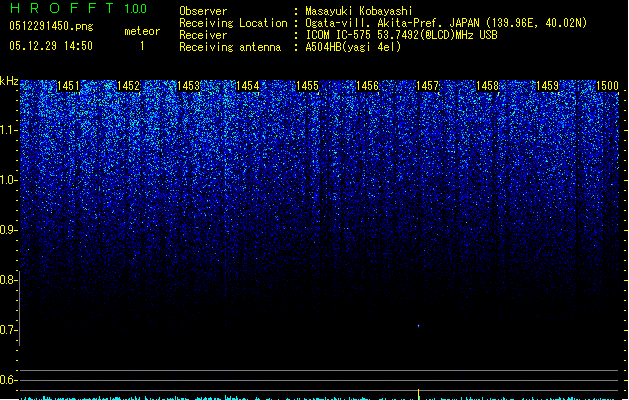Screen dimensions: 629x400
Task: Click the 1500 time marker
Action: pos(607,87)
